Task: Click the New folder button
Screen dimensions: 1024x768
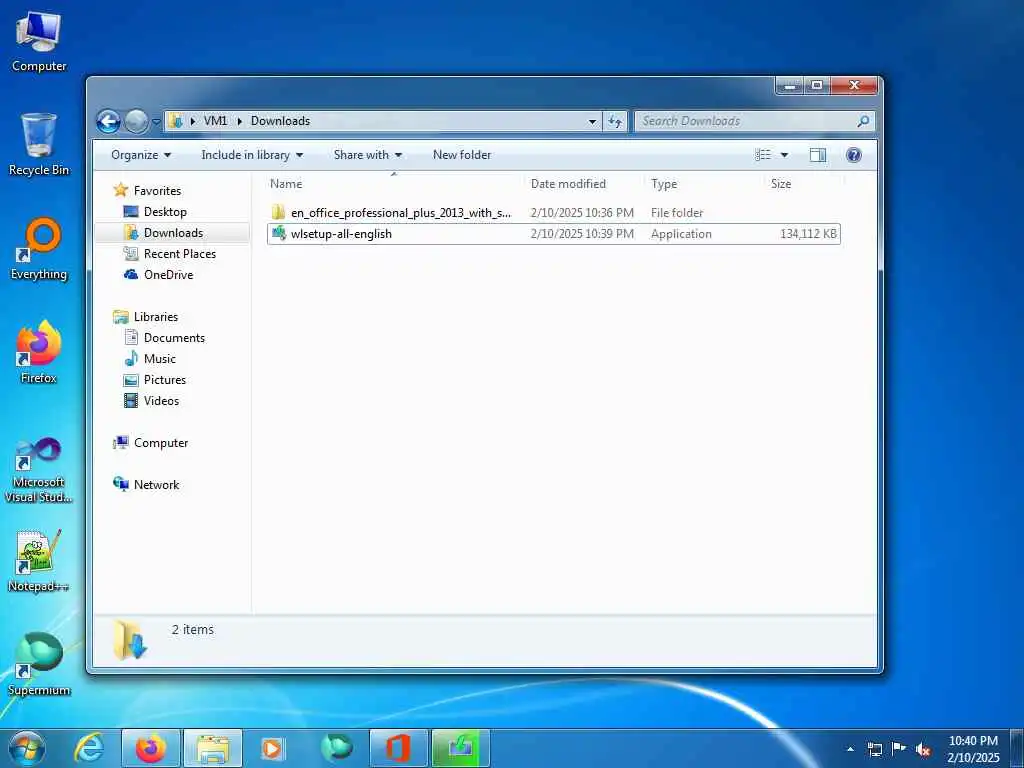Action: click(x=462, y=155)
